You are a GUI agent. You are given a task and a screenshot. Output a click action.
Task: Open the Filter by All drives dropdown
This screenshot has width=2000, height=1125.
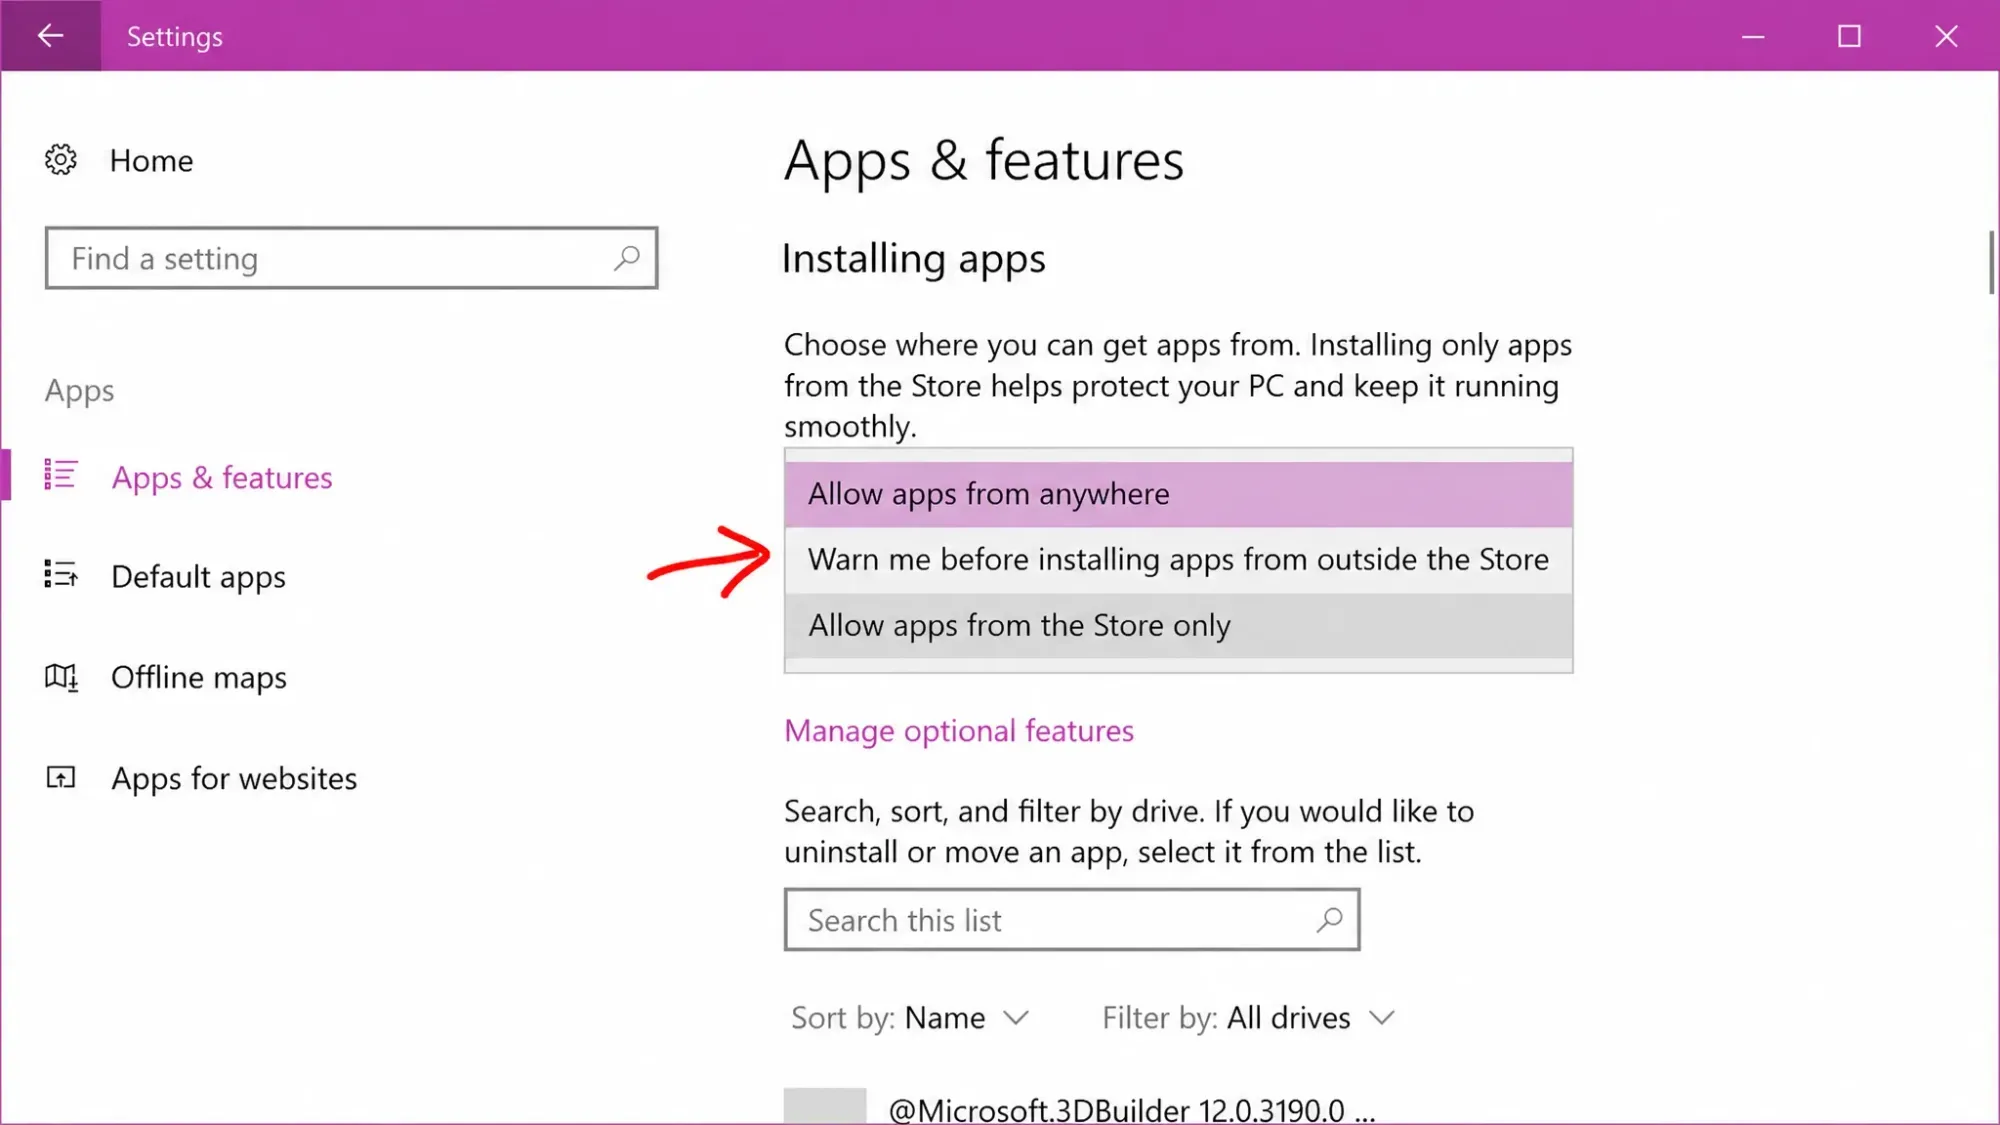pos(1248,1018)
